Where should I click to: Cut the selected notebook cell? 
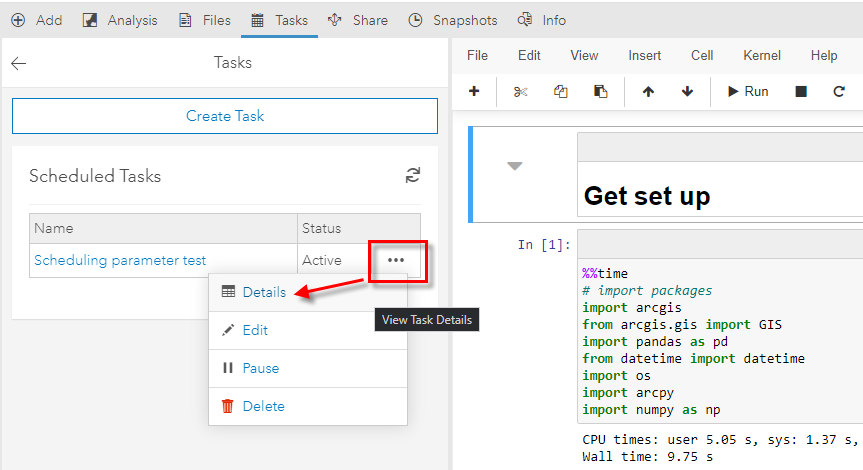click(520, 92)
